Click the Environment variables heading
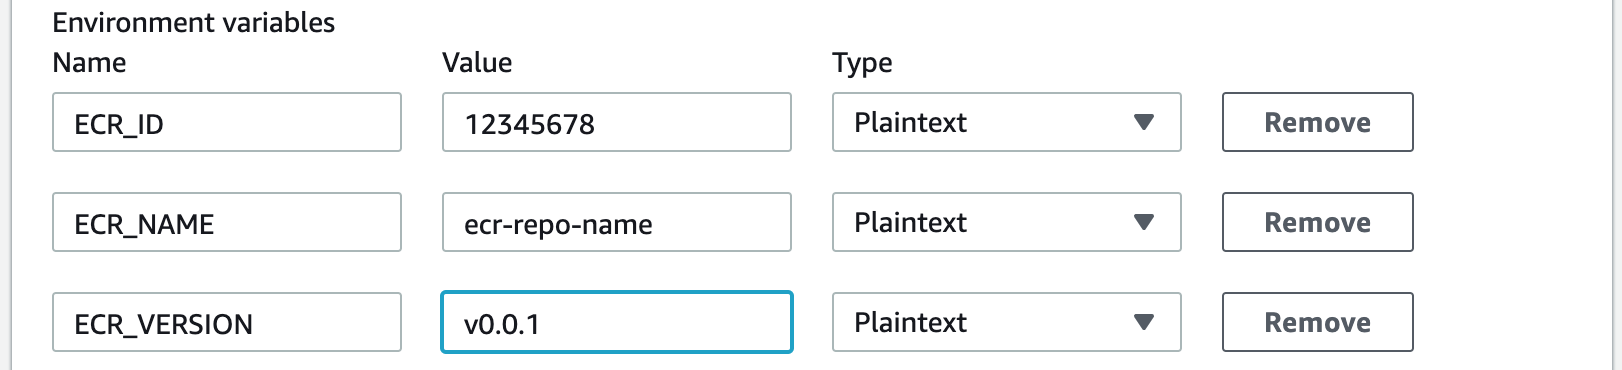This screenshot has width=1622, height=370. (194, 22)
